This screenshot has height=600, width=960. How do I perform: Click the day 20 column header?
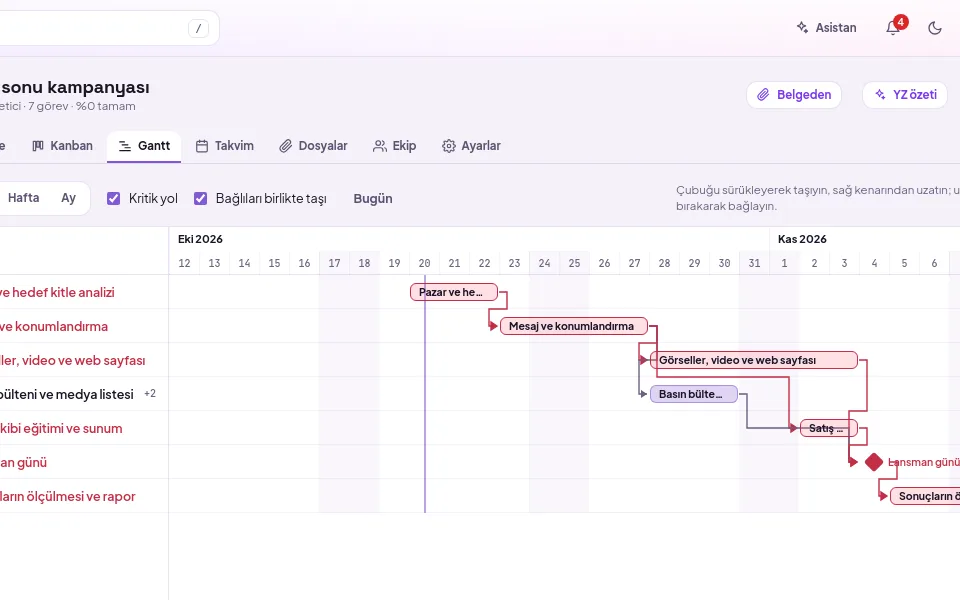coord(424,263)
